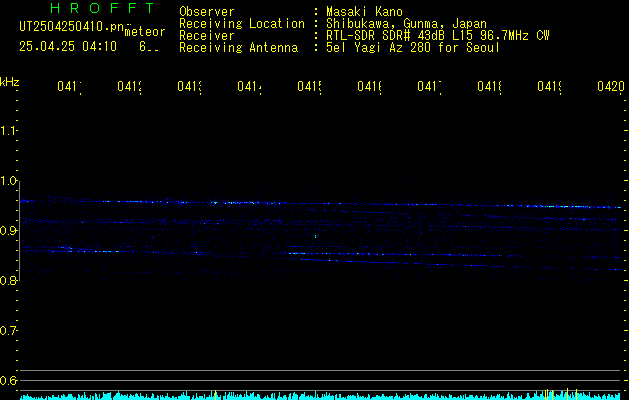Click the 0412 time marker
The height and width of the screenshot is (400, 629).
(x=130, y=87)
